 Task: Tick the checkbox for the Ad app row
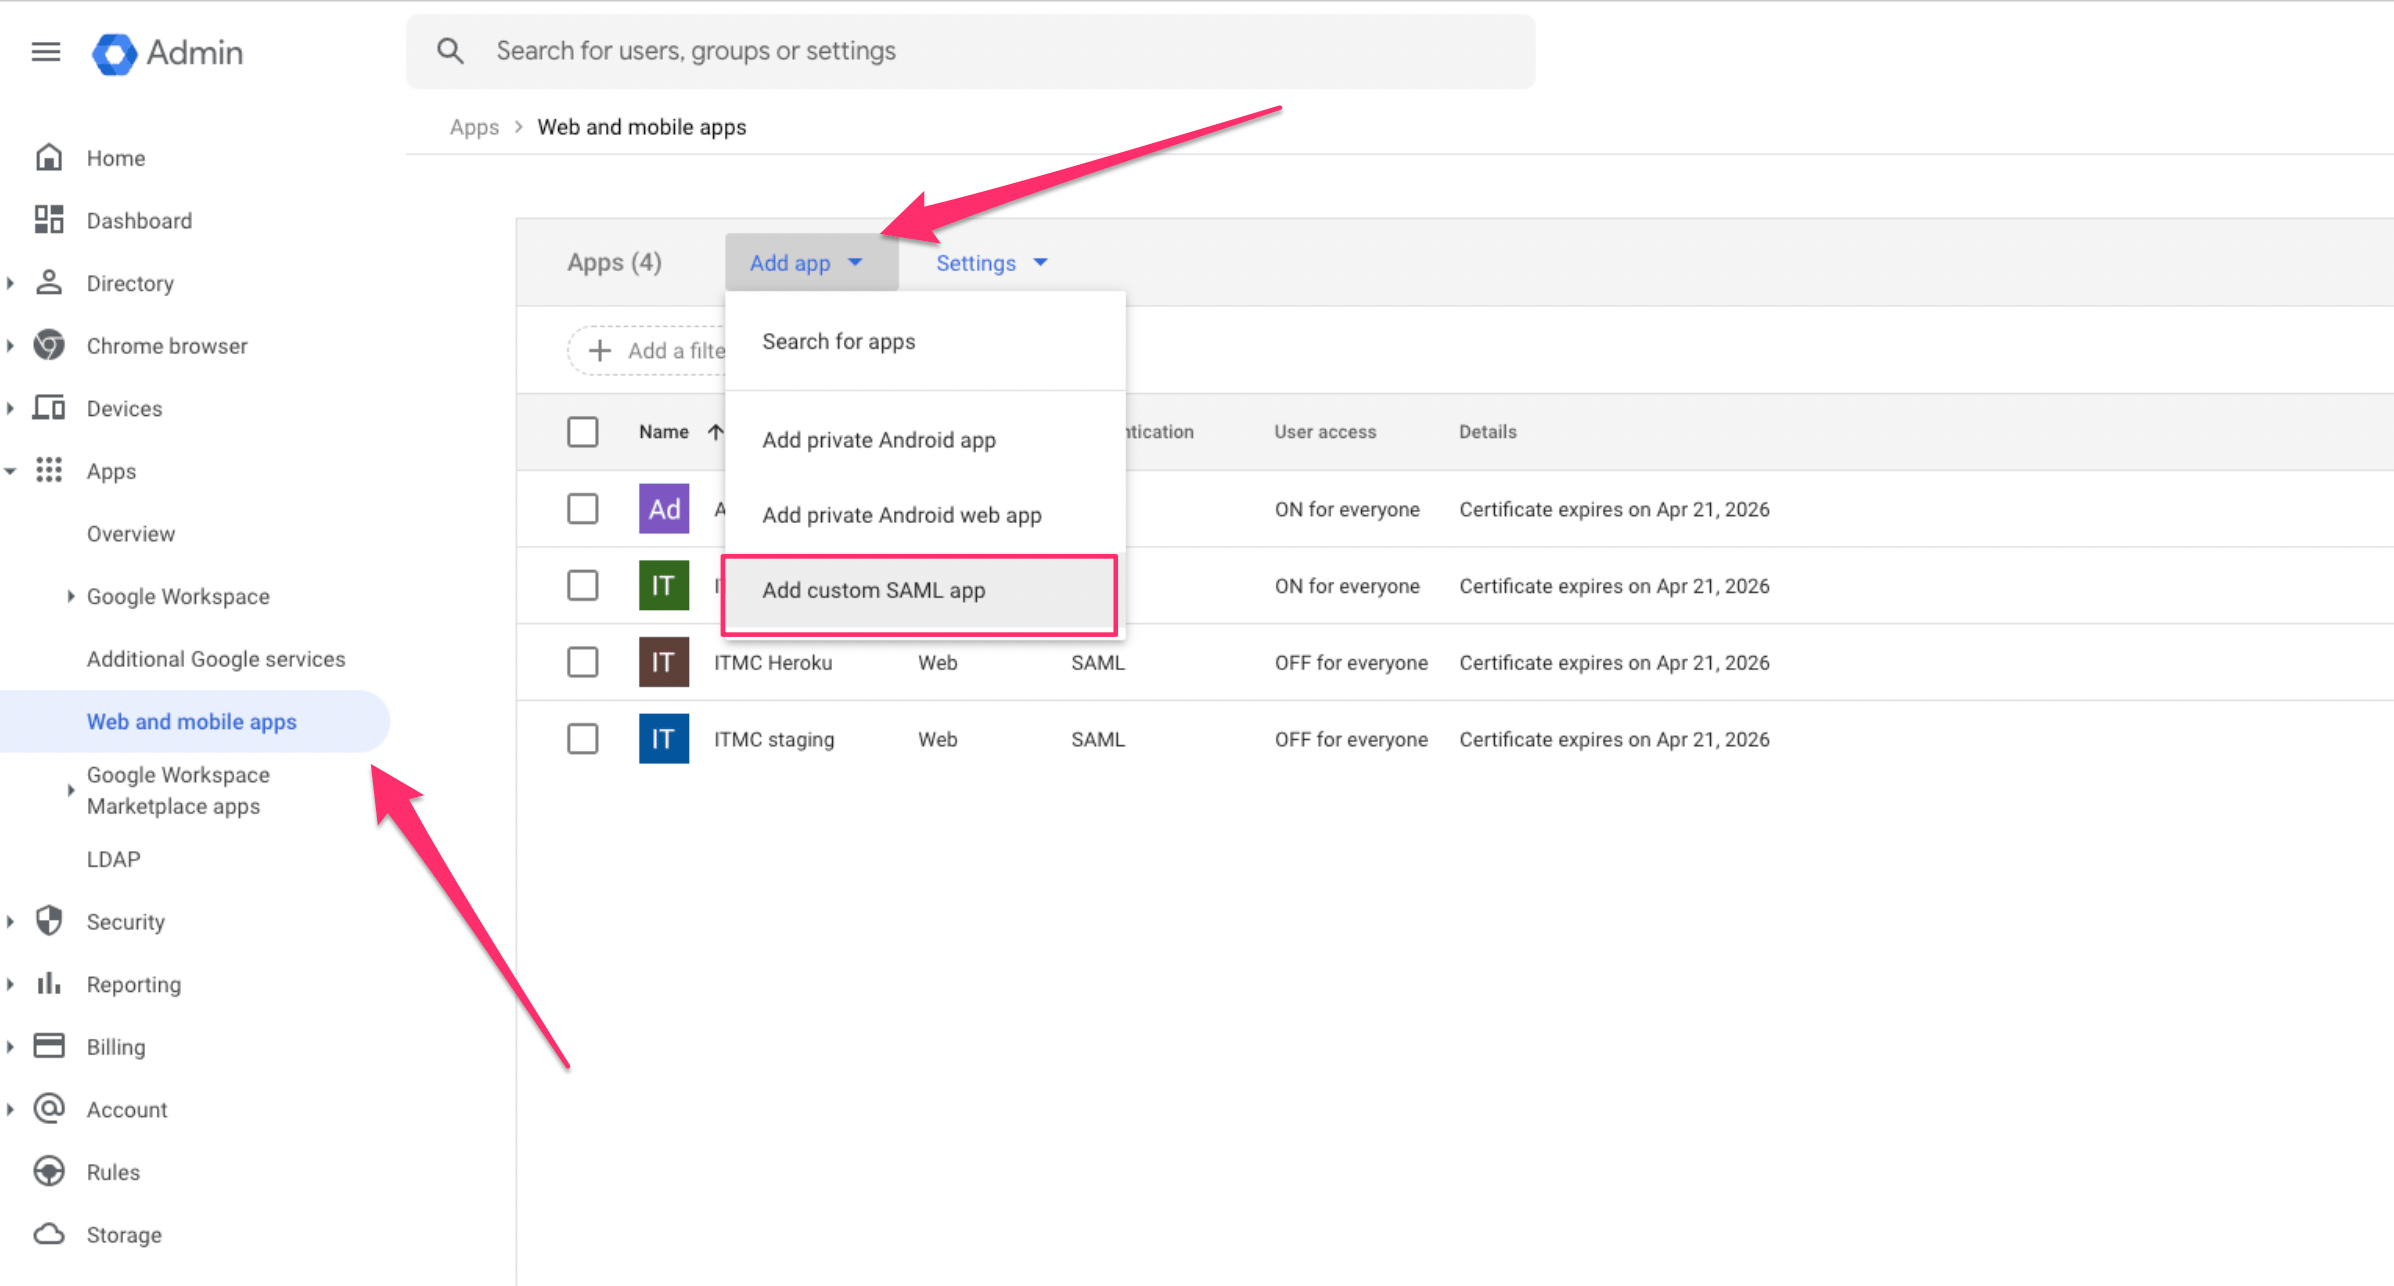coord(583,509)
